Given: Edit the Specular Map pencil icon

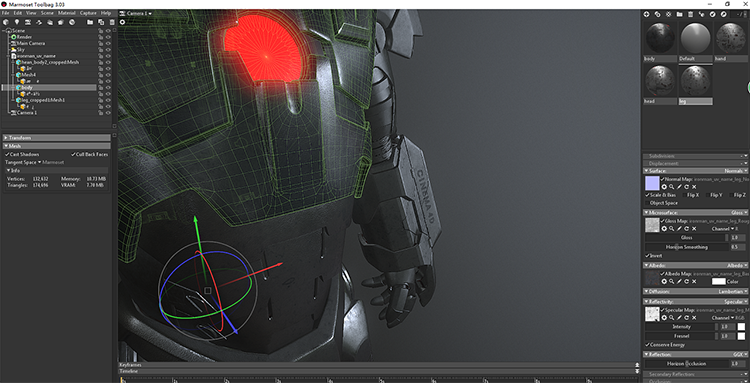Looking at the screenshot, I should coord(679,317).
